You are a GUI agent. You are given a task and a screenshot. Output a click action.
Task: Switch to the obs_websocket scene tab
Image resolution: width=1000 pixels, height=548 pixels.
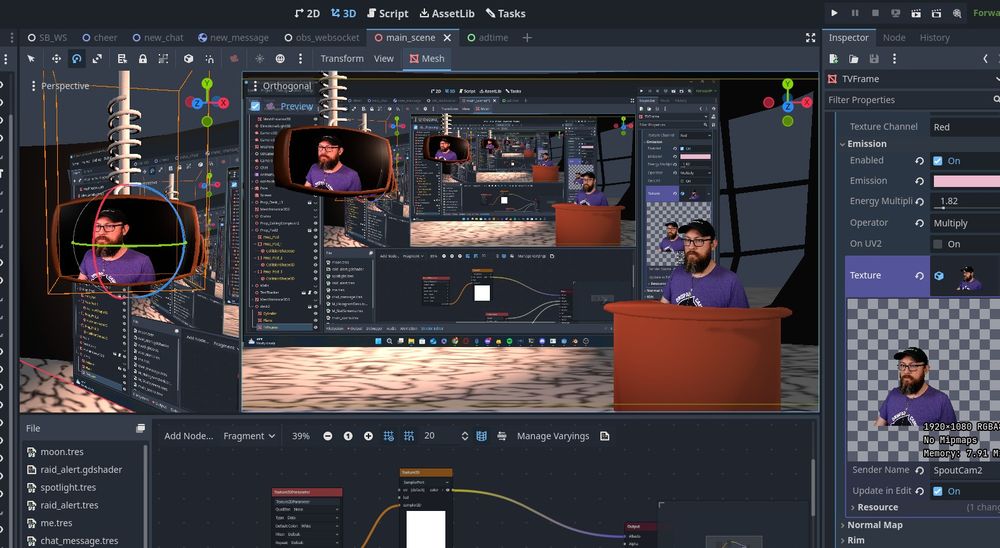point(322,38)
